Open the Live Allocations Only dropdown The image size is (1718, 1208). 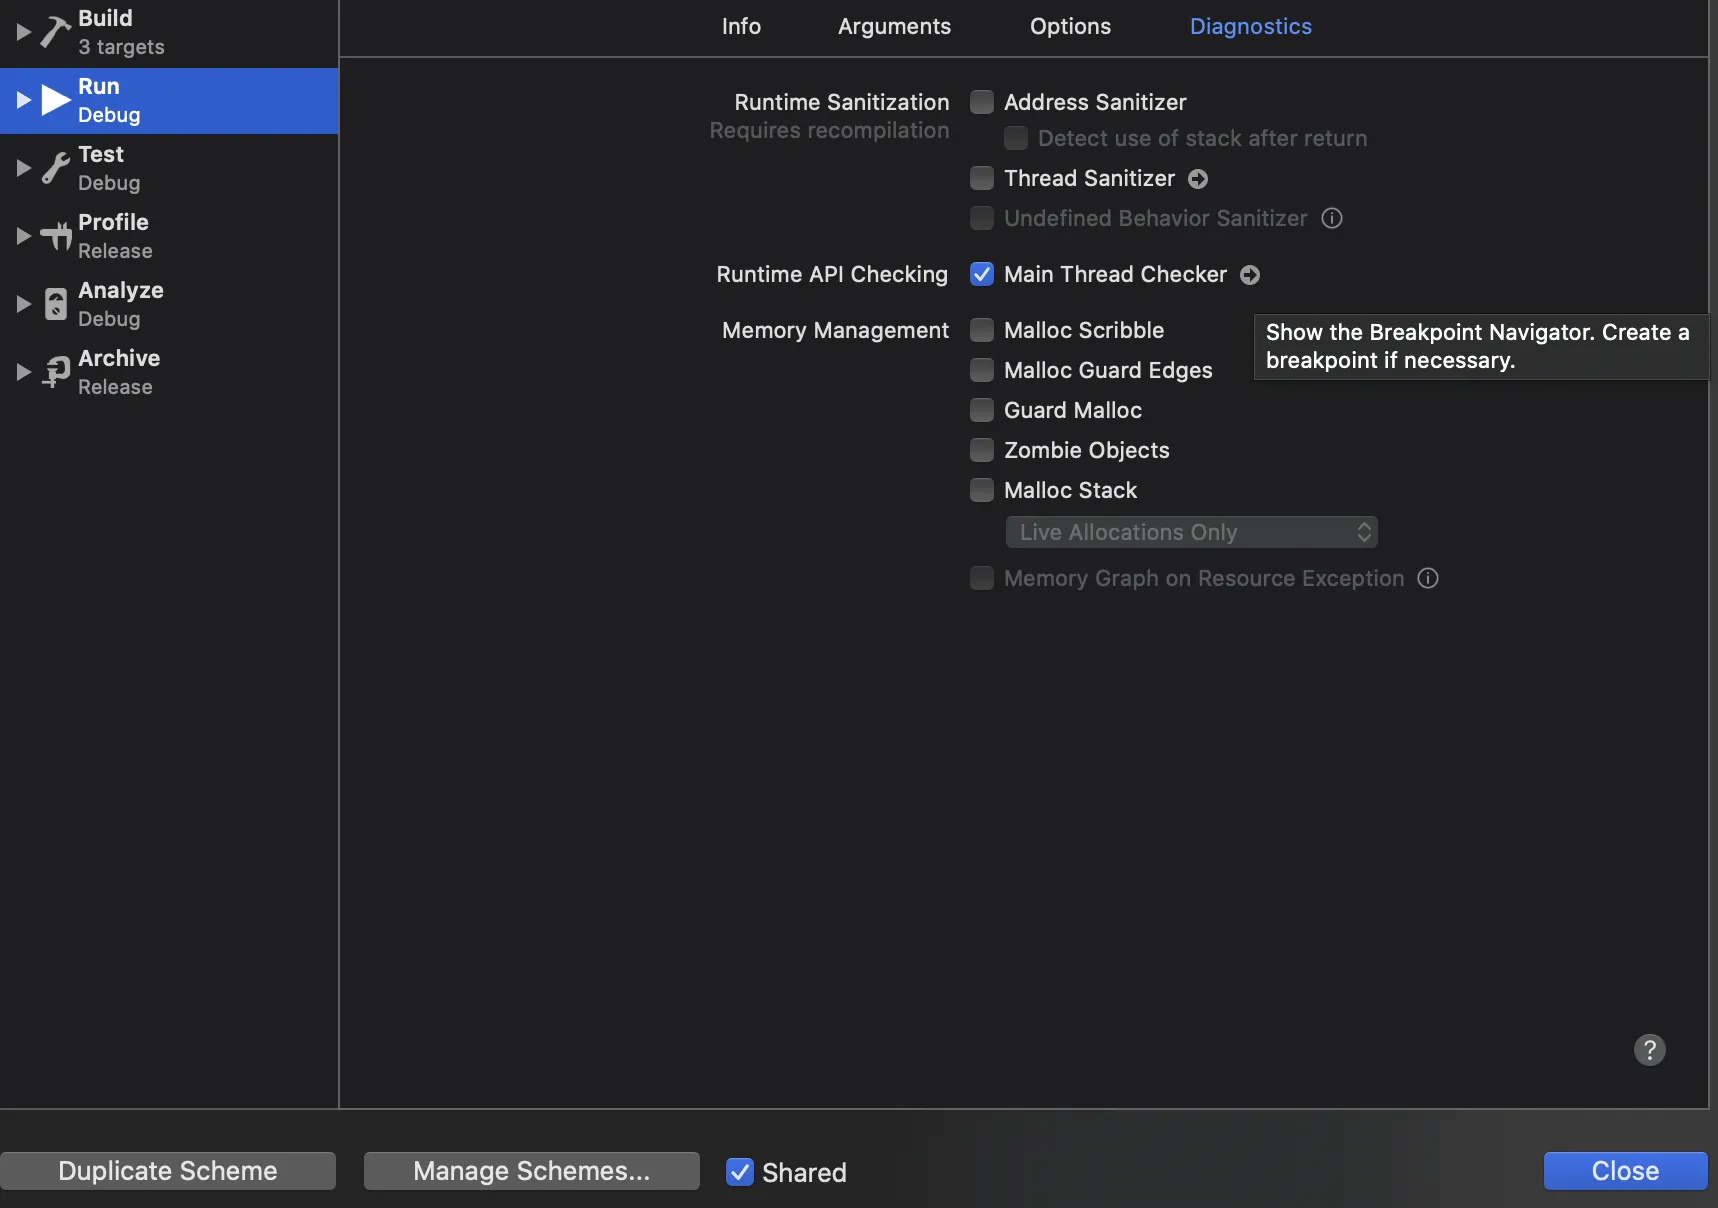click(x=1192, y=532)
